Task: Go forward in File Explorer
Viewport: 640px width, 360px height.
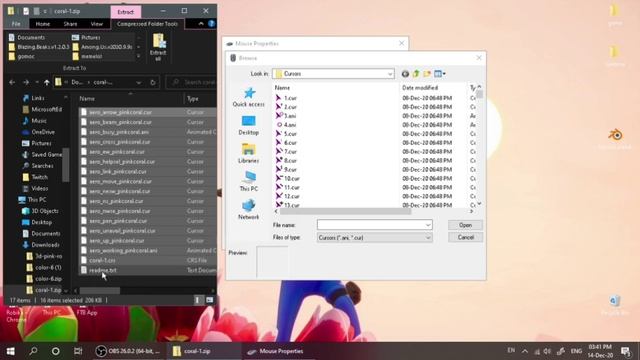Action: [x=25, y=82]
